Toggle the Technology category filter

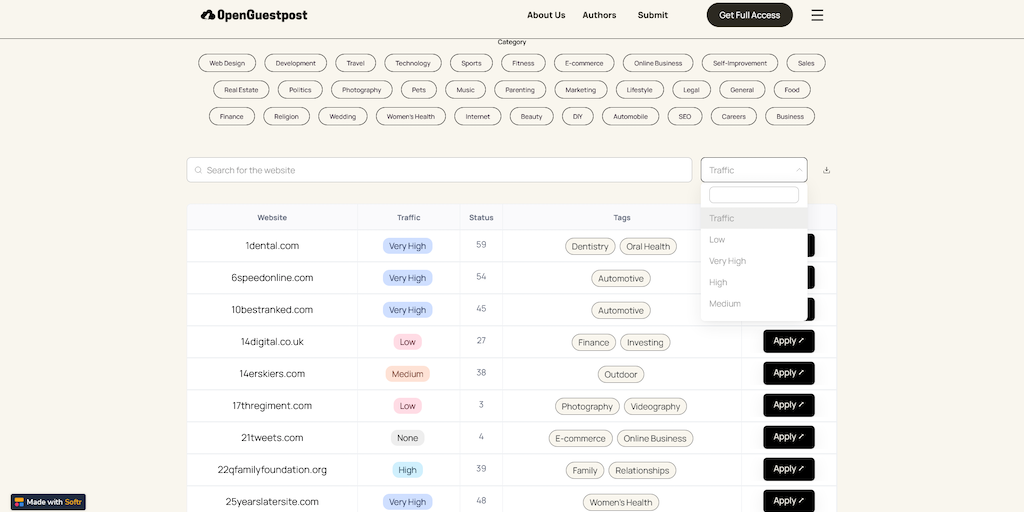click(412, 63)
